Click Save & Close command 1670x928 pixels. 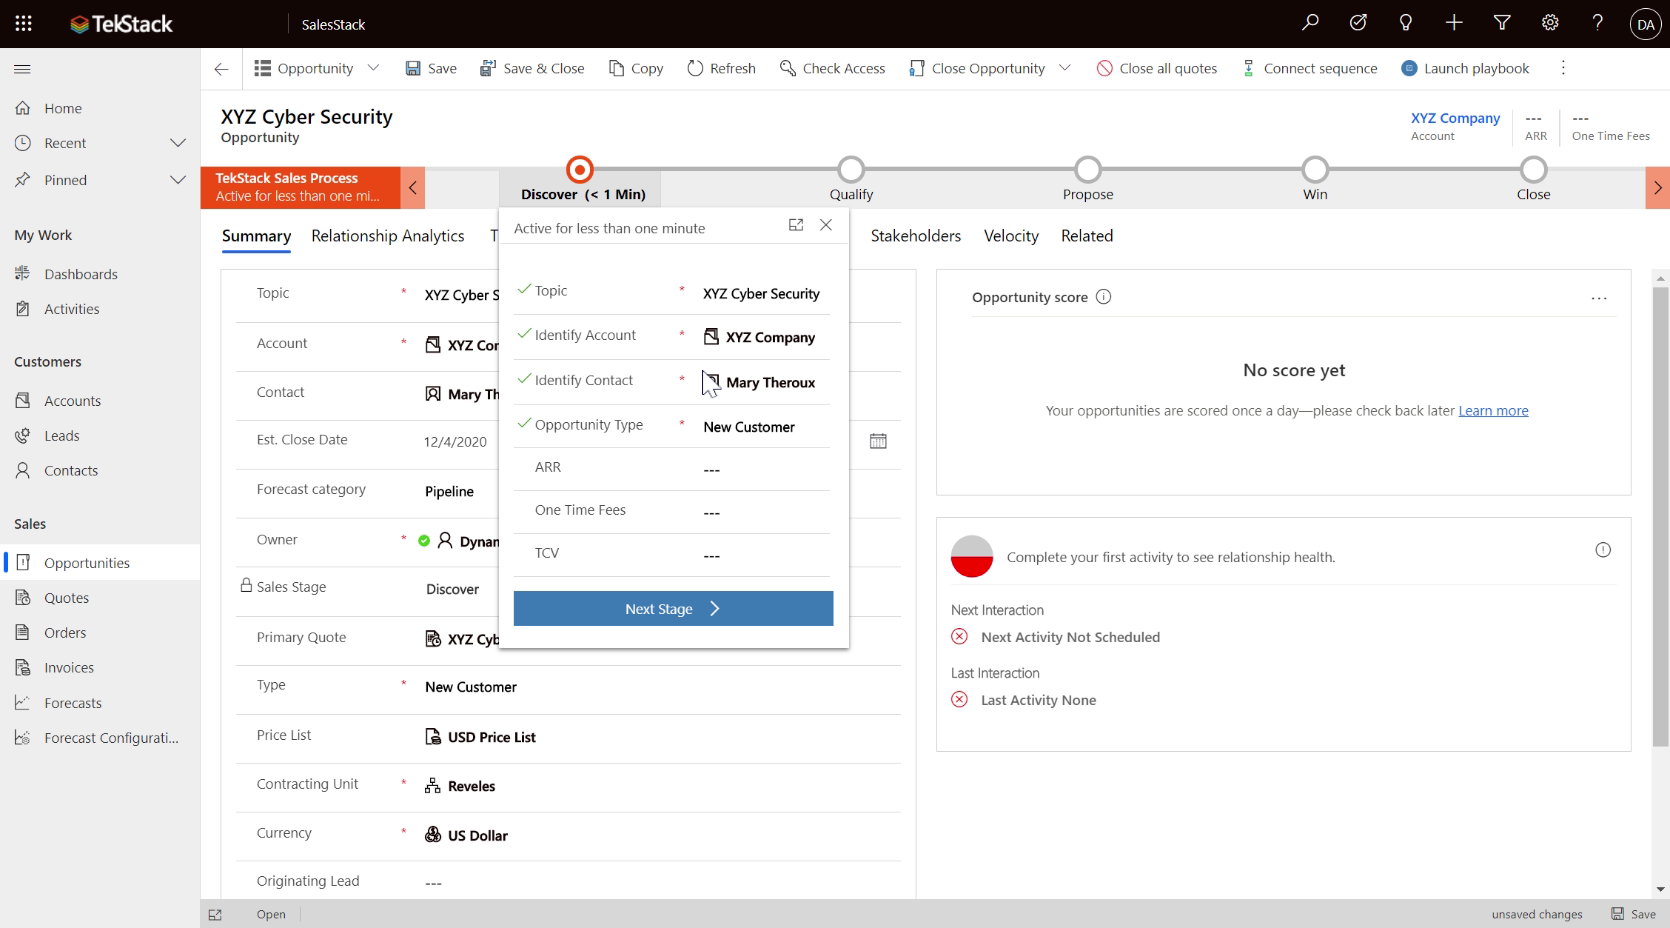532,68
